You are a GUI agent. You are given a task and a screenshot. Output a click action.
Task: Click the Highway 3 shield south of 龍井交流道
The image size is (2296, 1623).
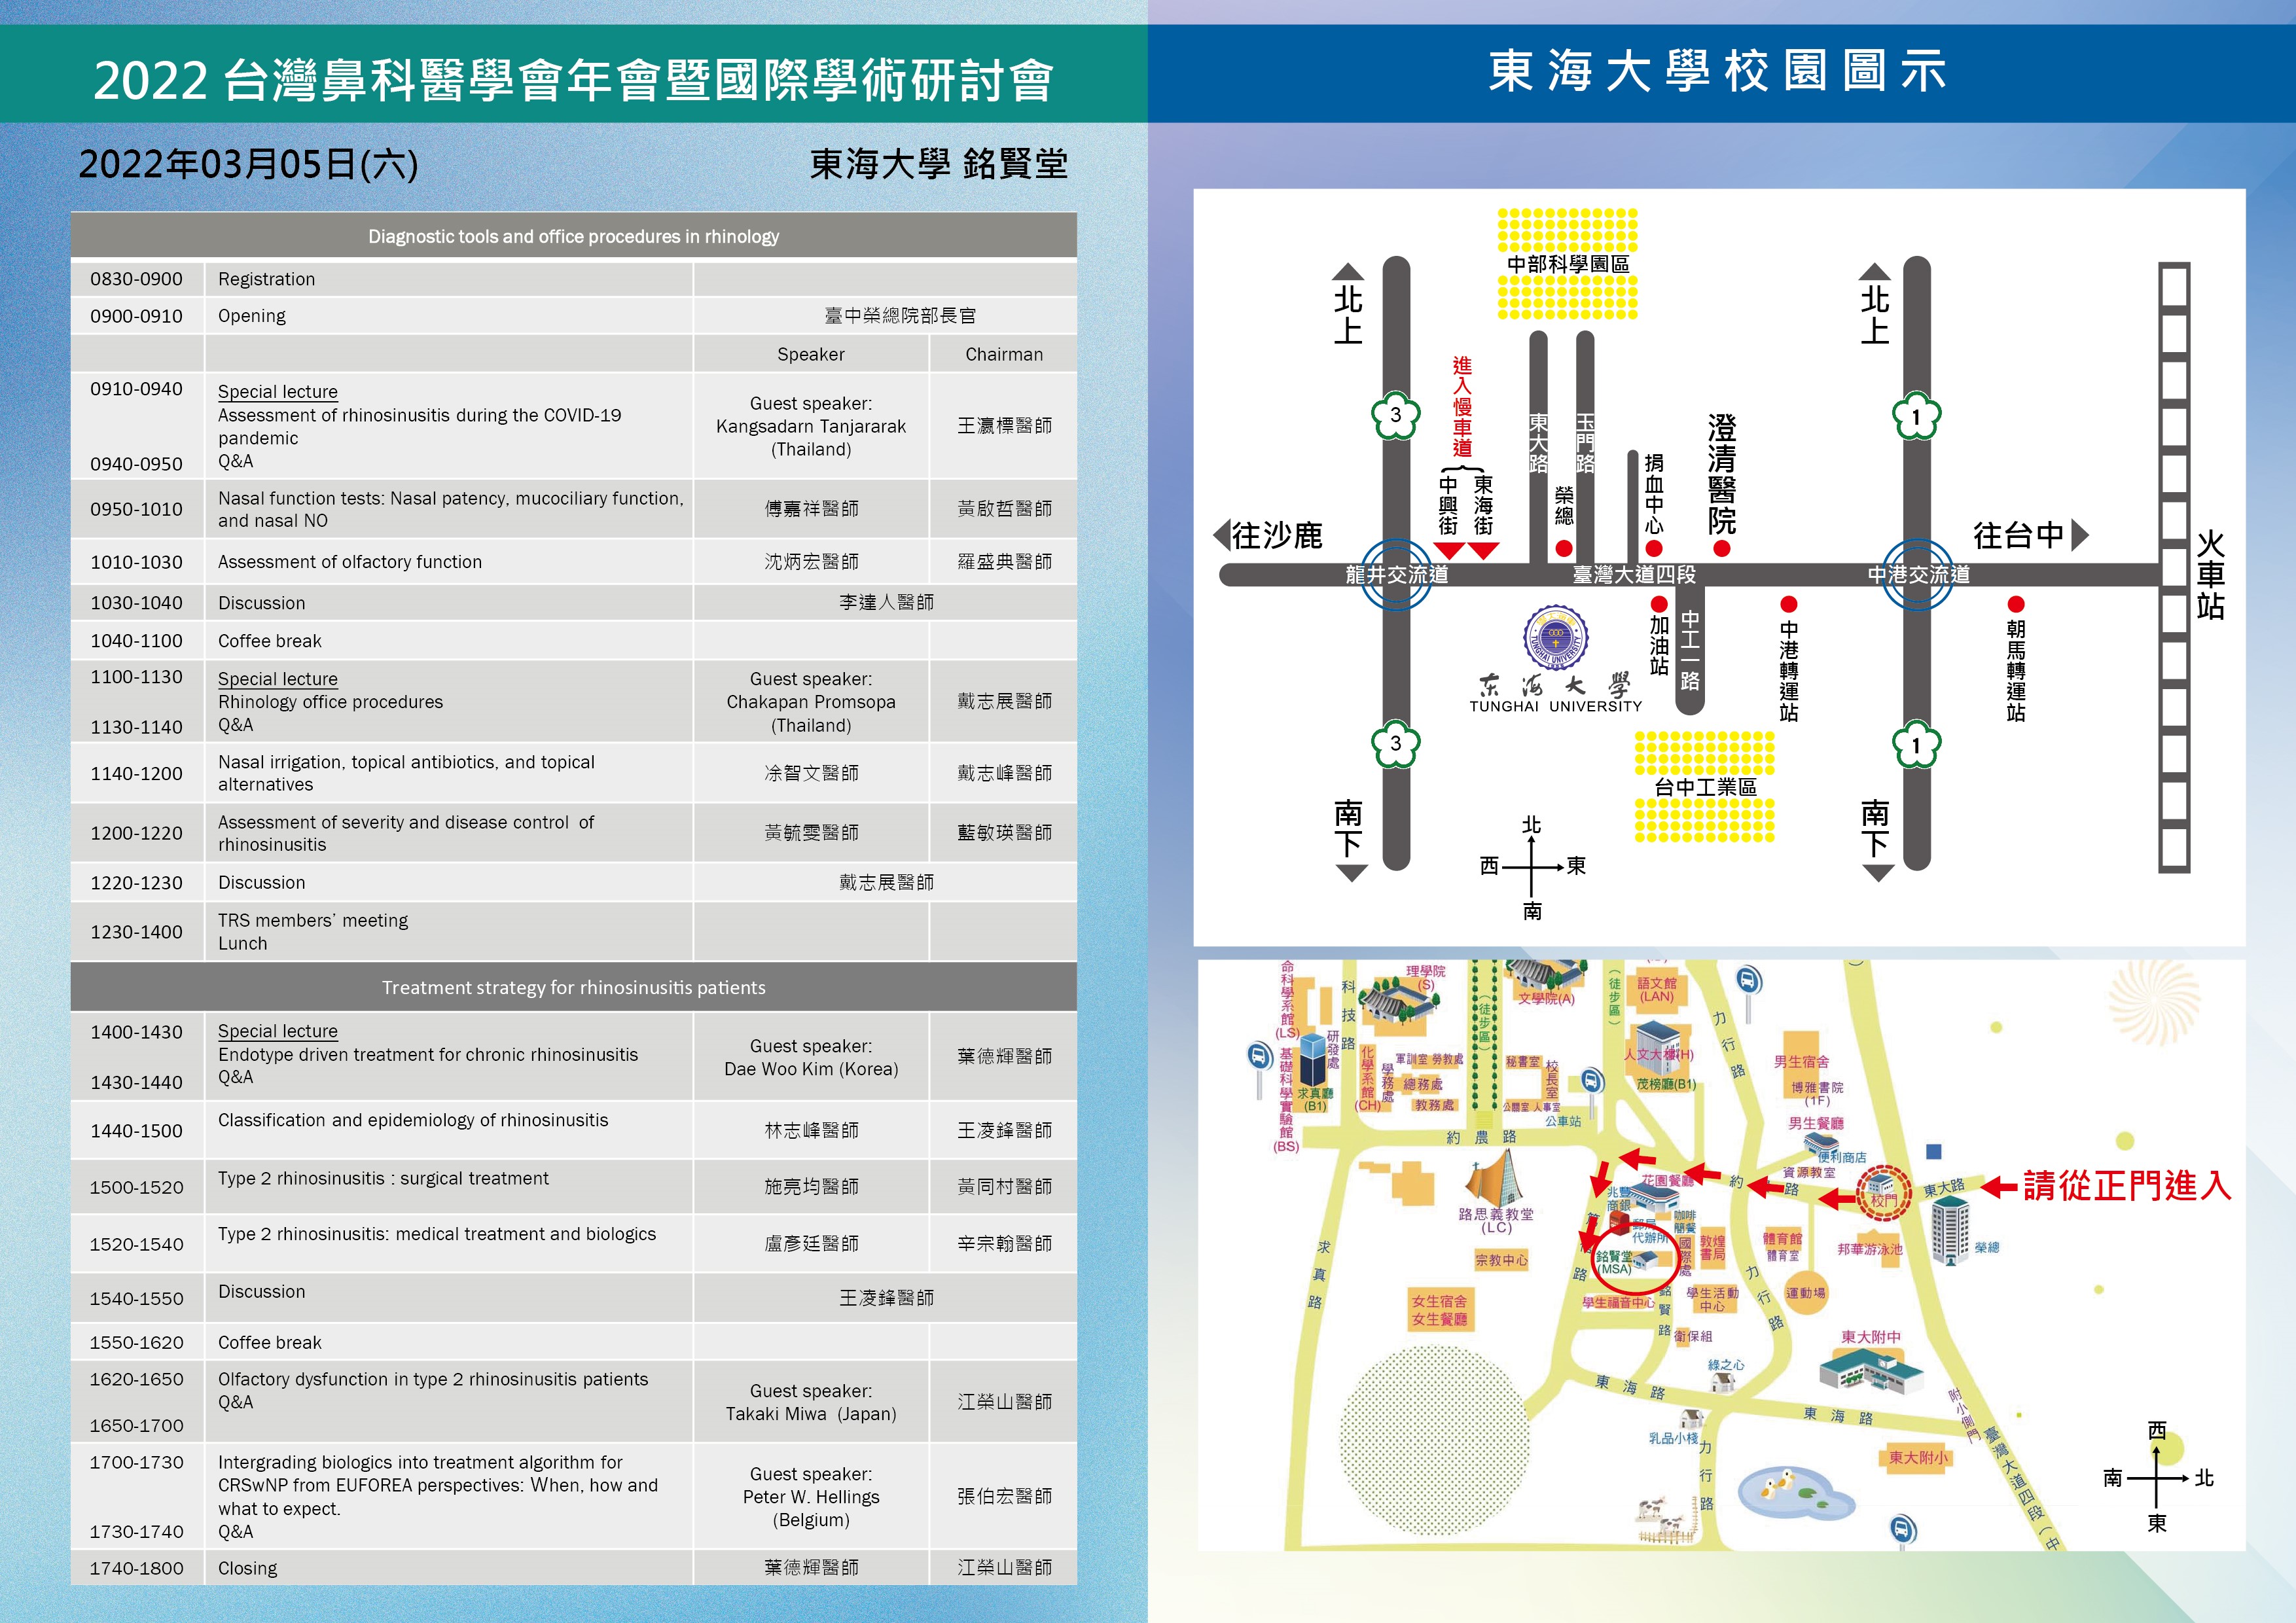click(1396, 743)
